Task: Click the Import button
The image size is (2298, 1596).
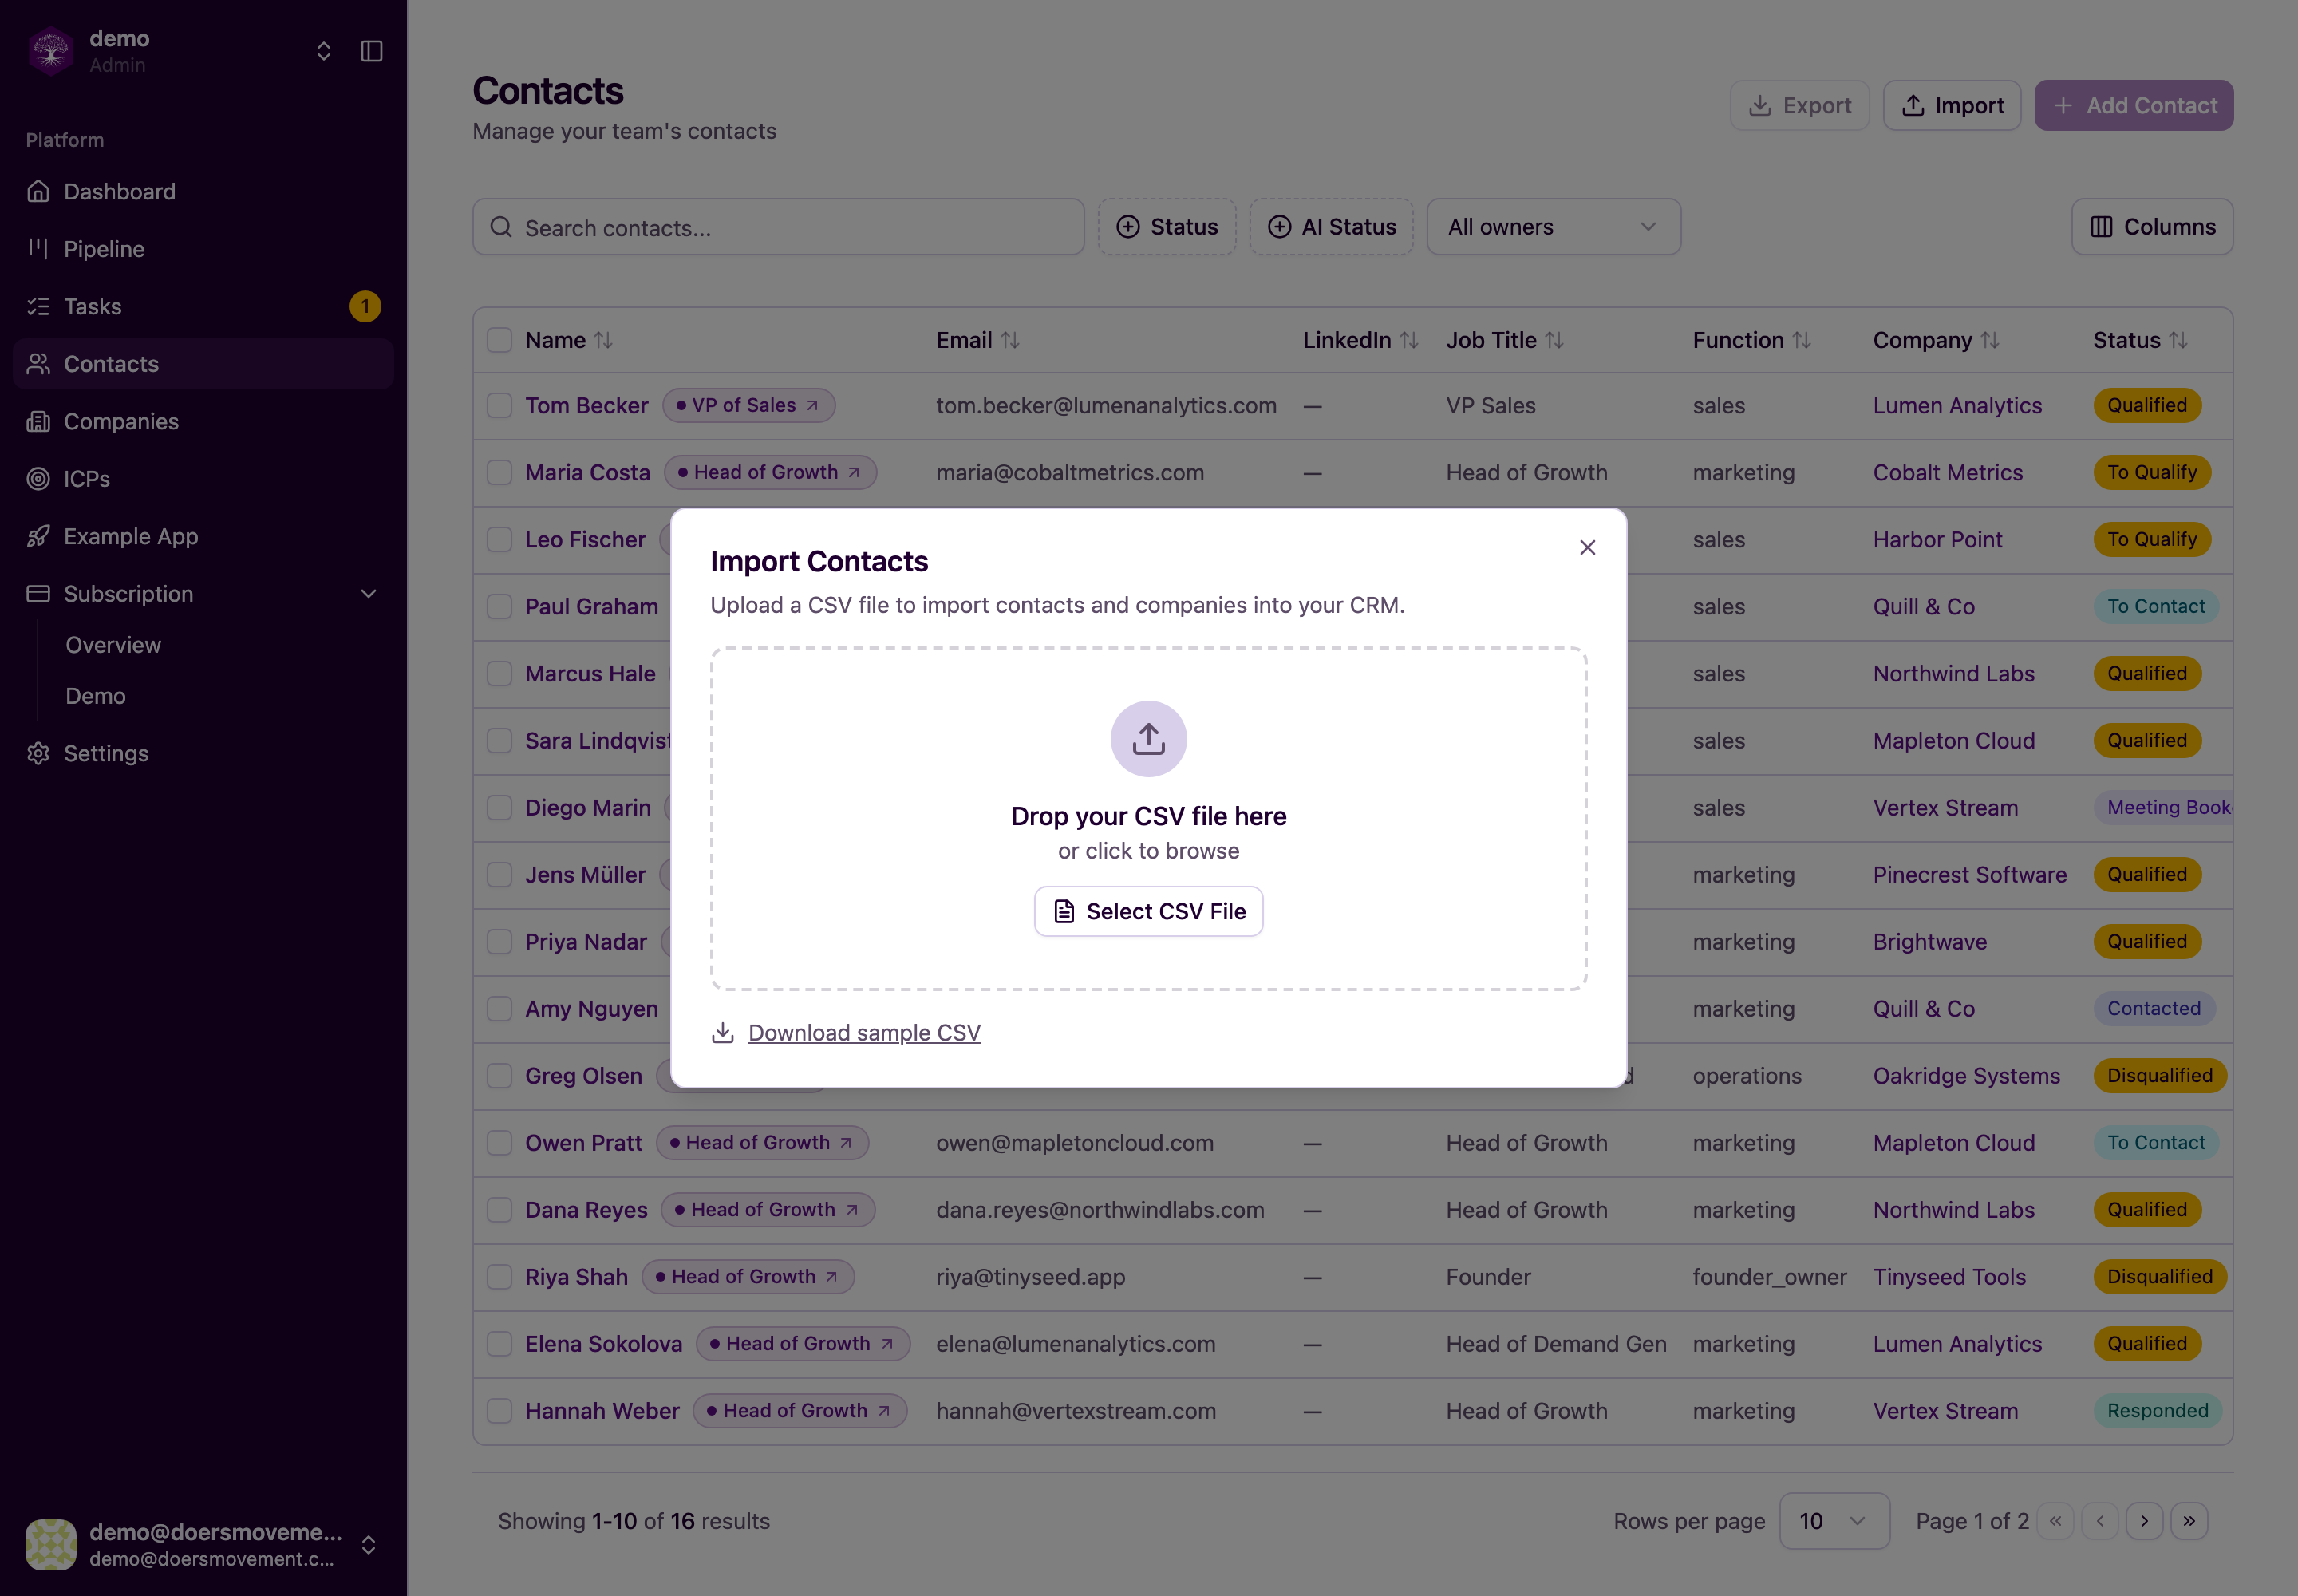Action: (1951, 105)
